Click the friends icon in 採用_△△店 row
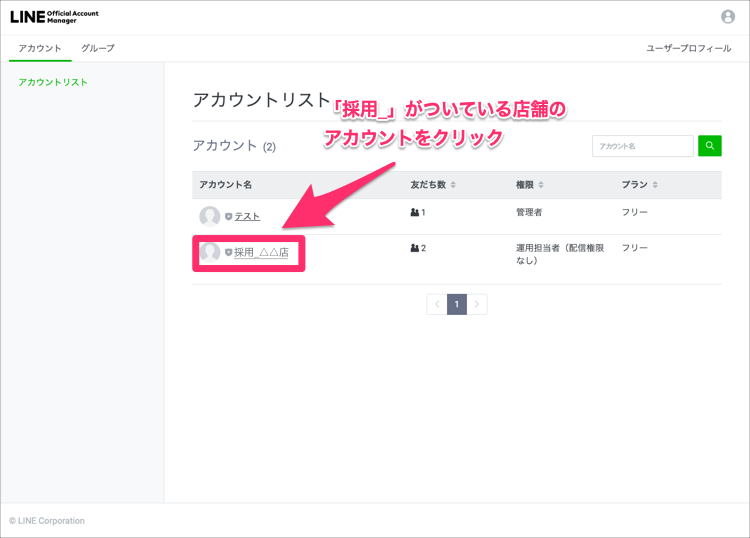 [x=415, y=248]
